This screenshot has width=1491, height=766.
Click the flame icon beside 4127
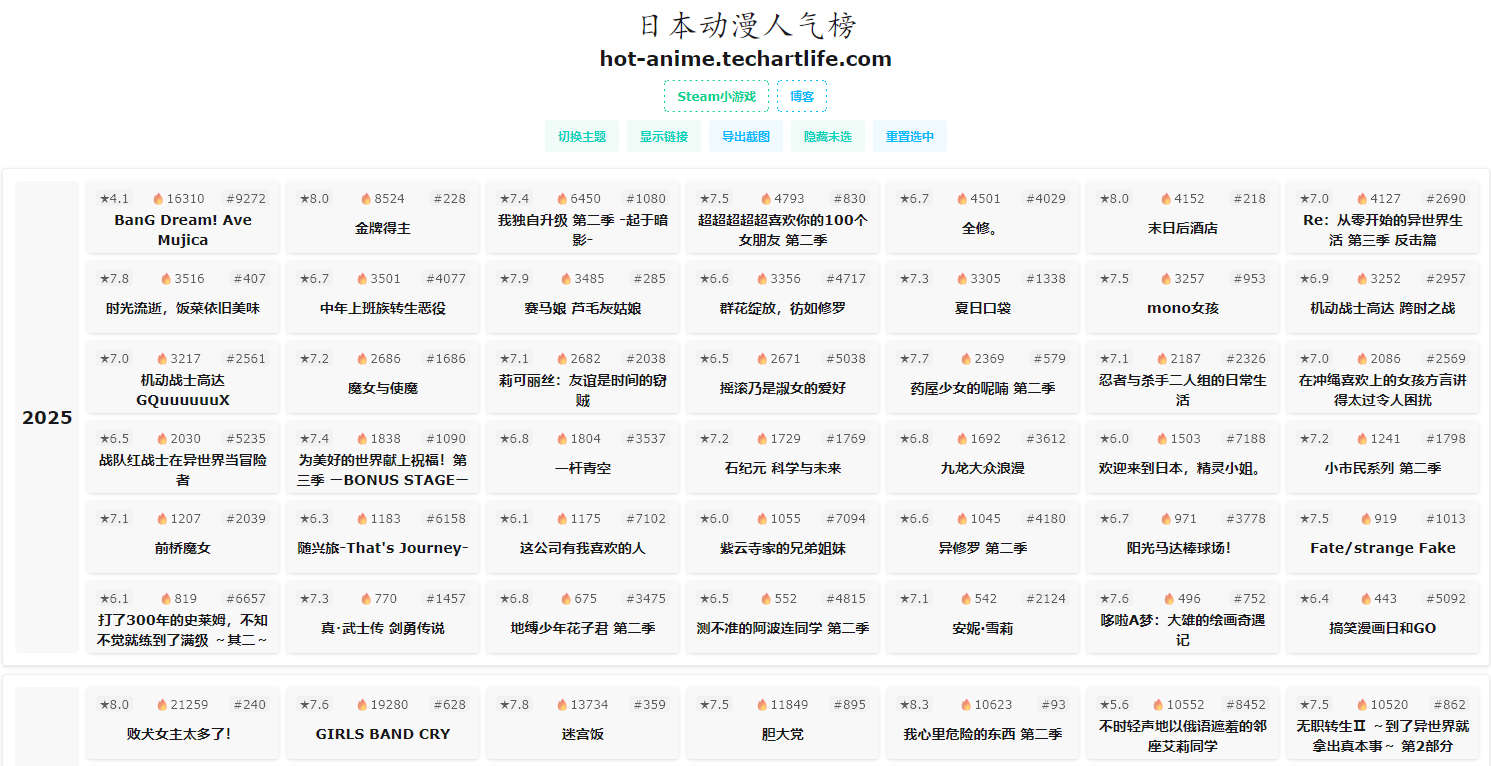point(1362,199)
